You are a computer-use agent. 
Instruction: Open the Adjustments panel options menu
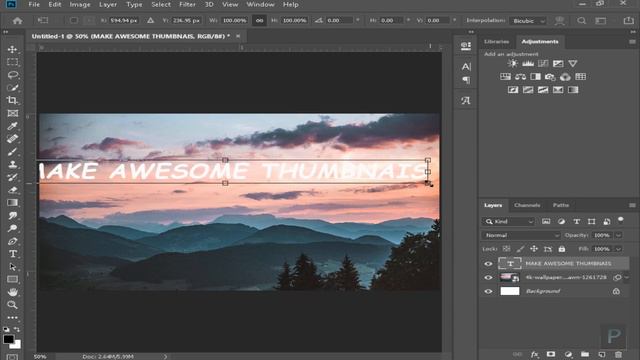click(632, 42)
